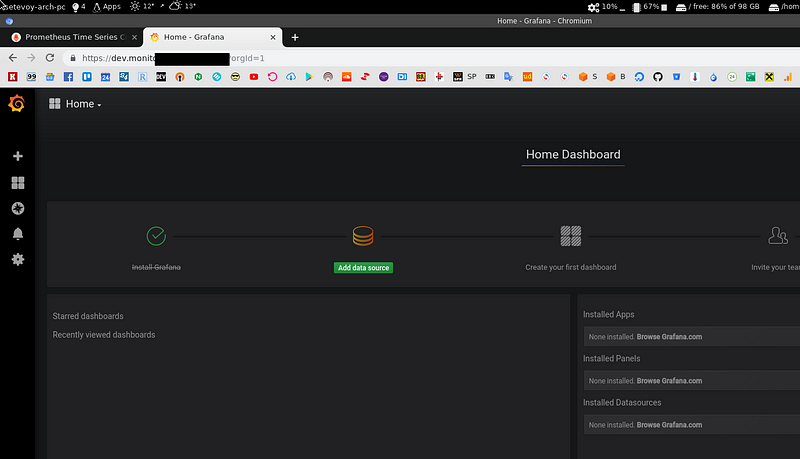Viewport: 800px width, 459px height.
Task: Open the DigitalOcean bookmark icon
Action: tap(639, 76)
